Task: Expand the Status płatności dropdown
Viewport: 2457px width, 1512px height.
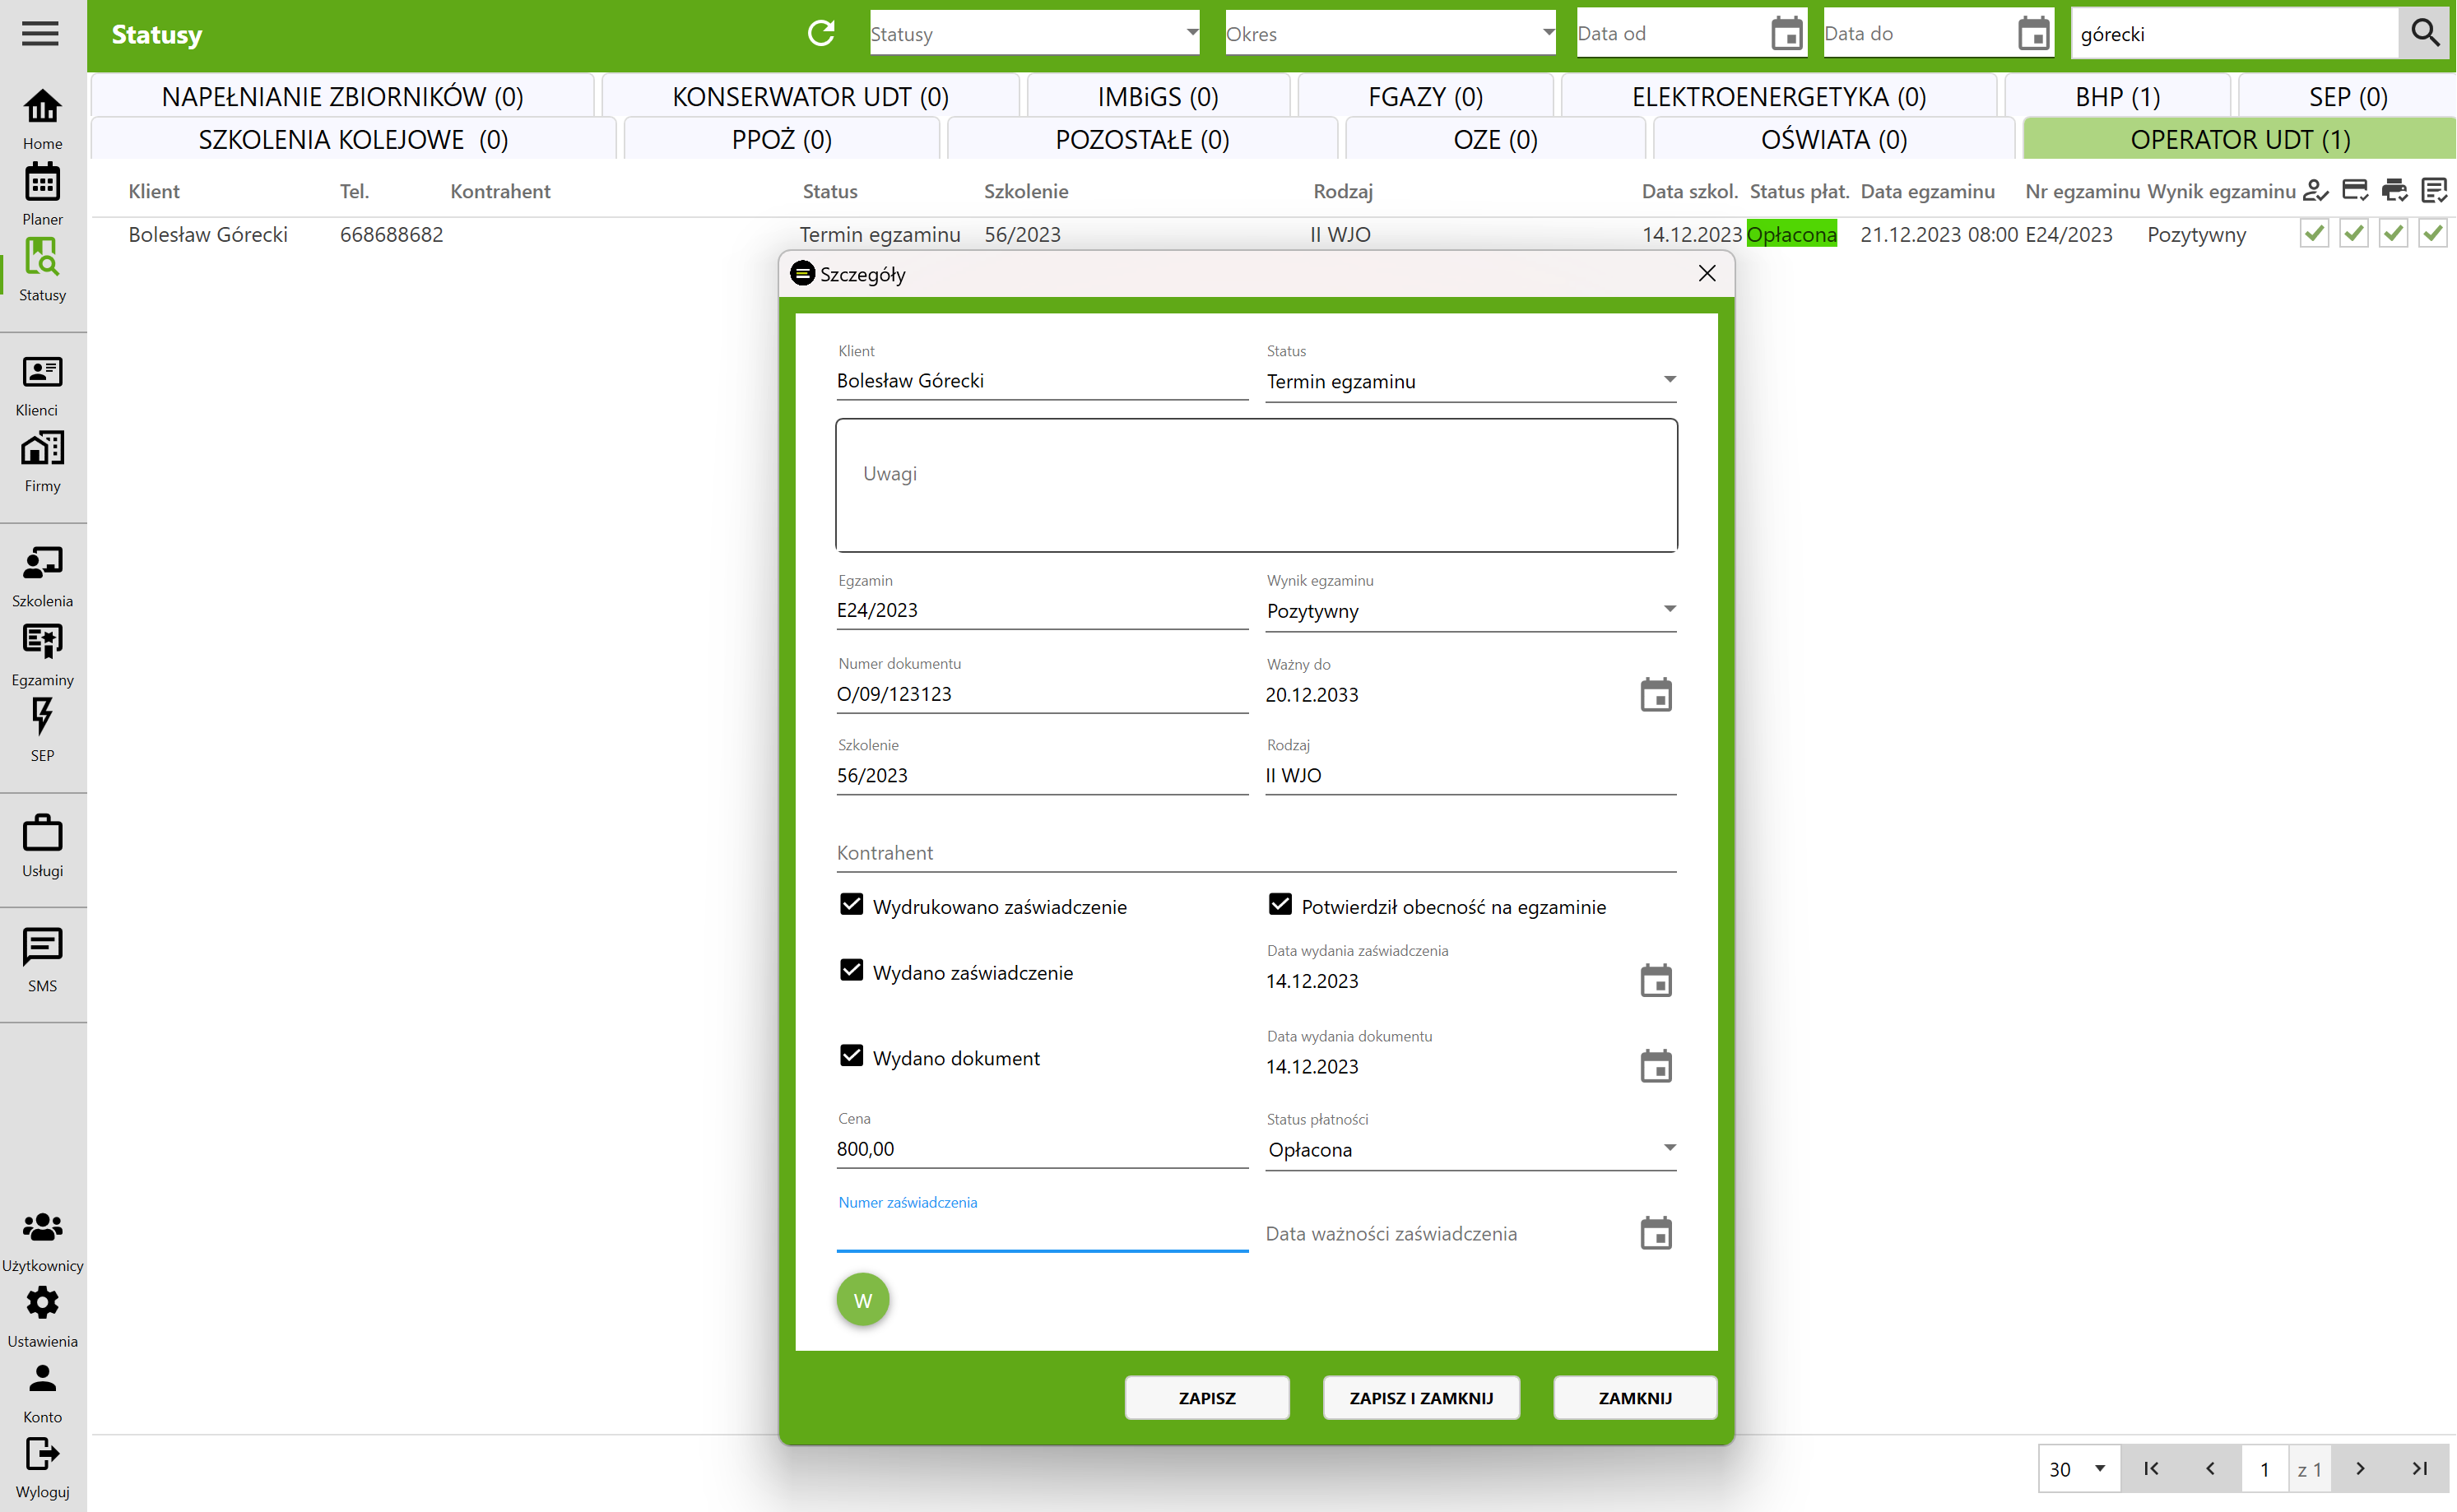Action: click(1471, 1149)
